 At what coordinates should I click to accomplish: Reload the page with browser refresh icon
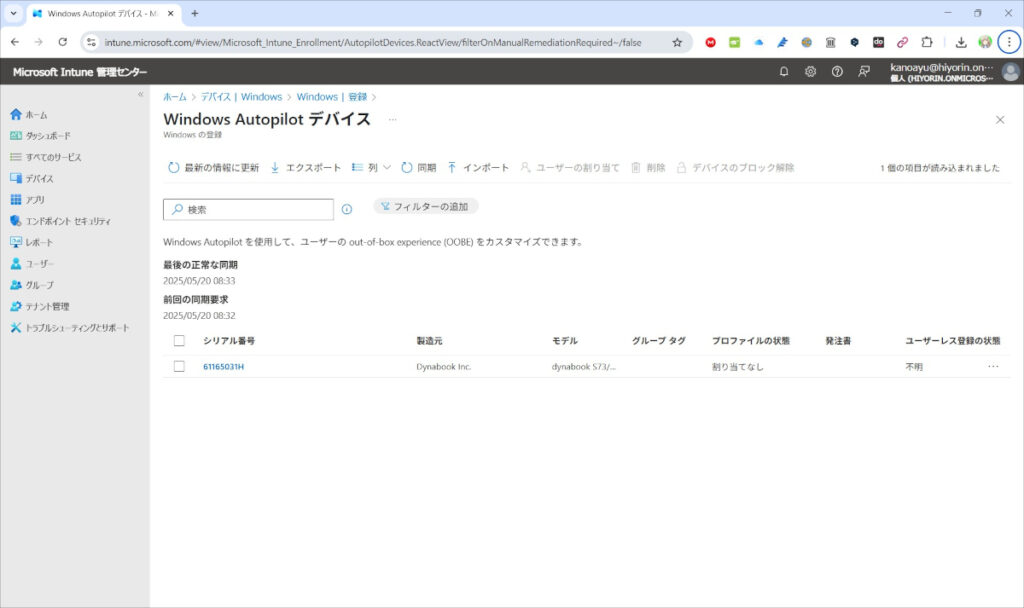(x=63, y=42)
